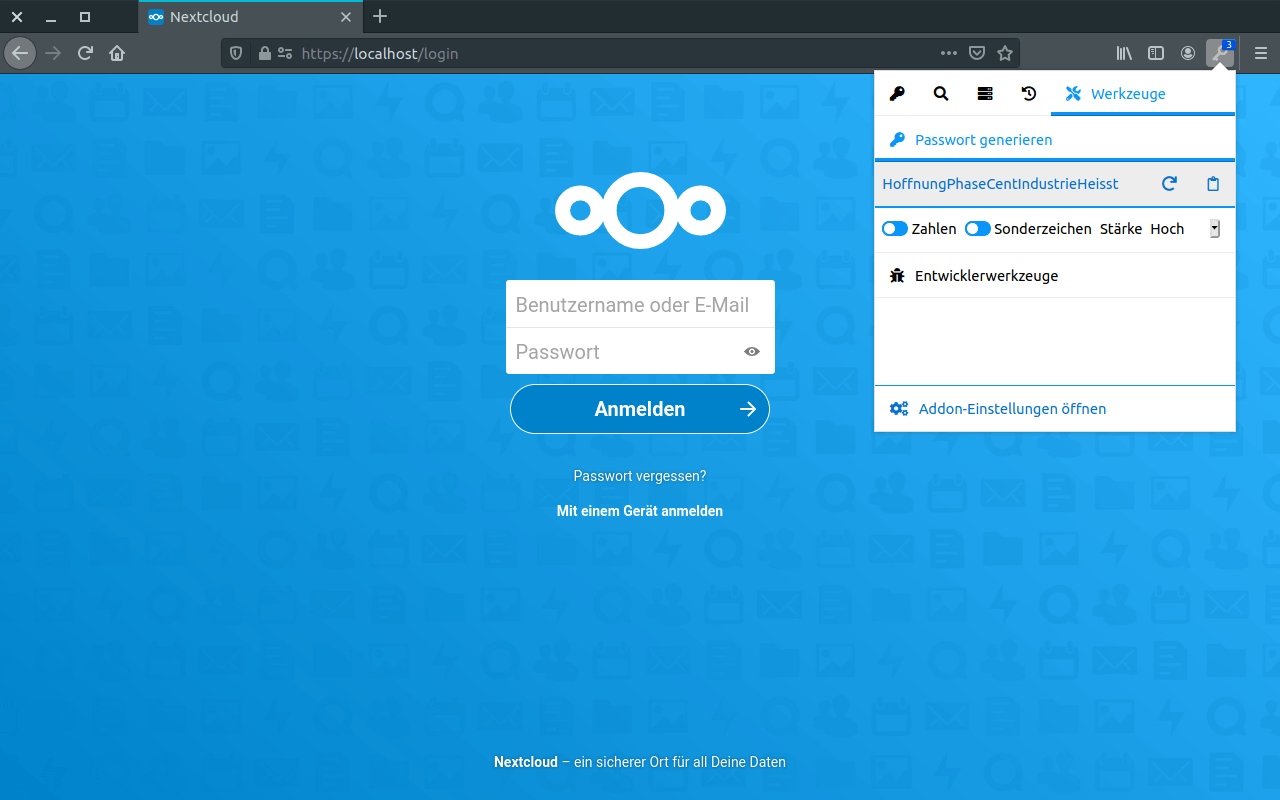Image resolution: width=1280 pixels, height=800 pixels.
Task: Regenerate password with the refresh icon
Action: pyautogui.click(x=1169, y=184)
